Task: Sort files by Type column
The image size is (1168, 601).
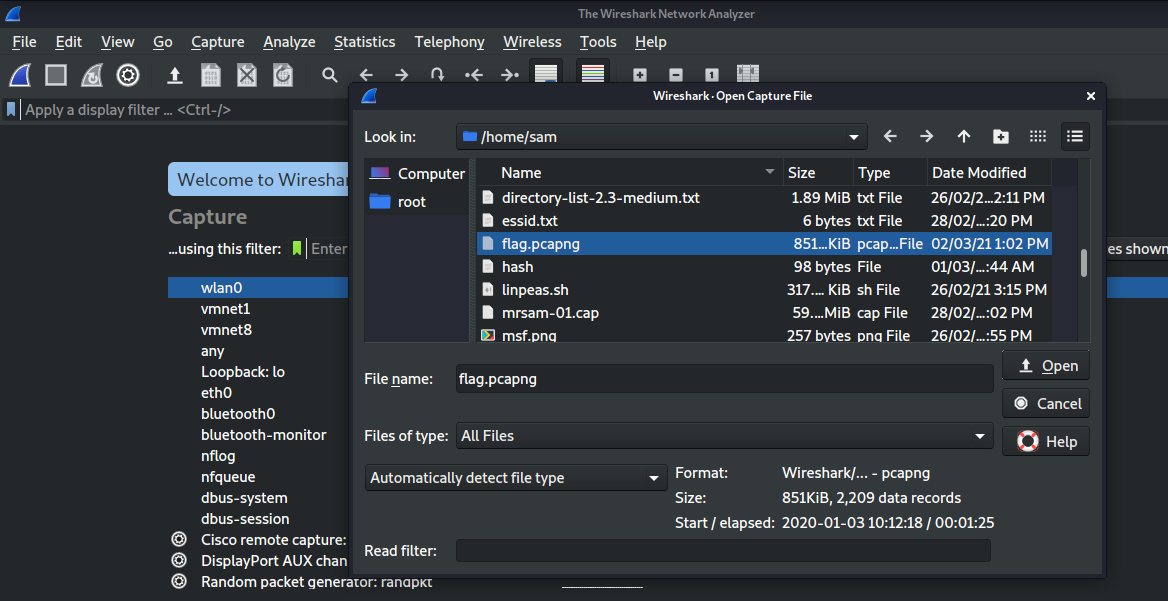Action: point(890,173)
